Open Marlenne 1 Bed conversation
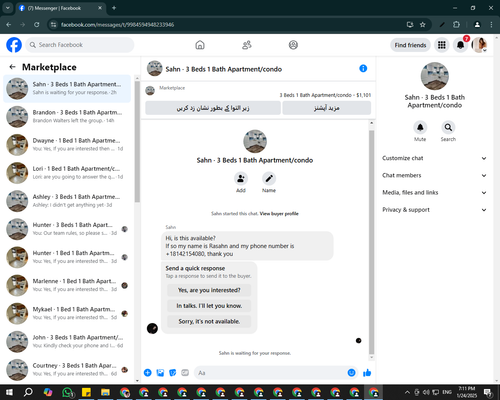Image resolution: width=500 pixels, height=400 pixels. [x=67, y=285]
